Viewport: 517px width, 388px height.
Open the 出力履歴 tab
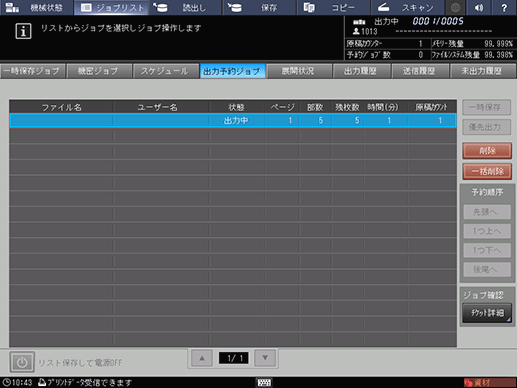361,71
